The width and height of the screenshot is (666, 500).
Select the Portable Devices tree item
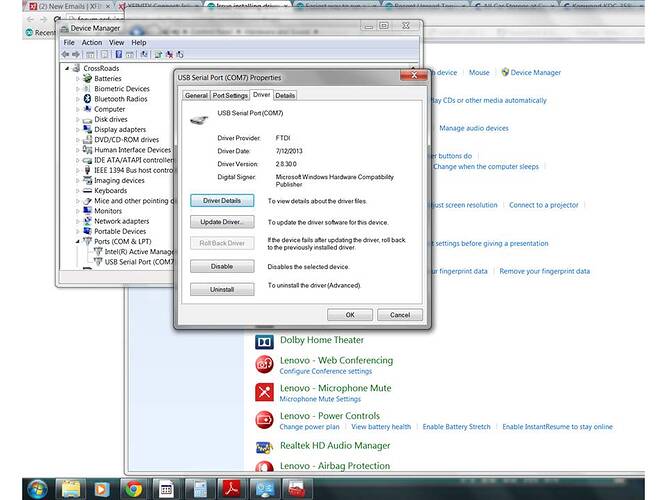point(120,231)
